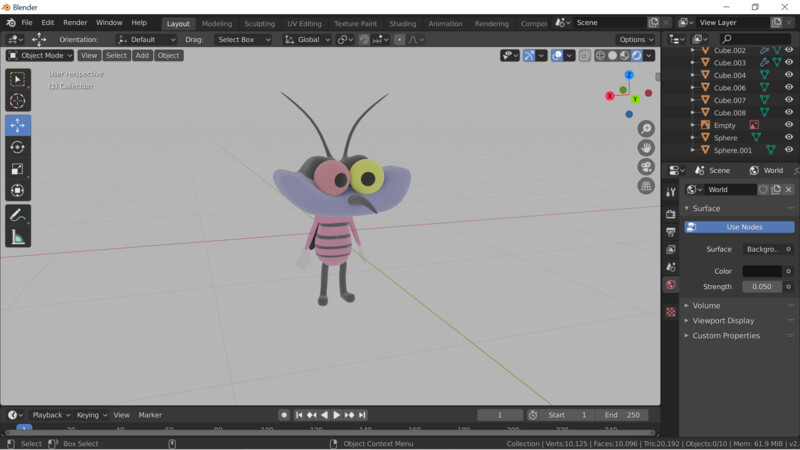Open the Render menu
Viewport: 800px width, 450px height.
75,22
